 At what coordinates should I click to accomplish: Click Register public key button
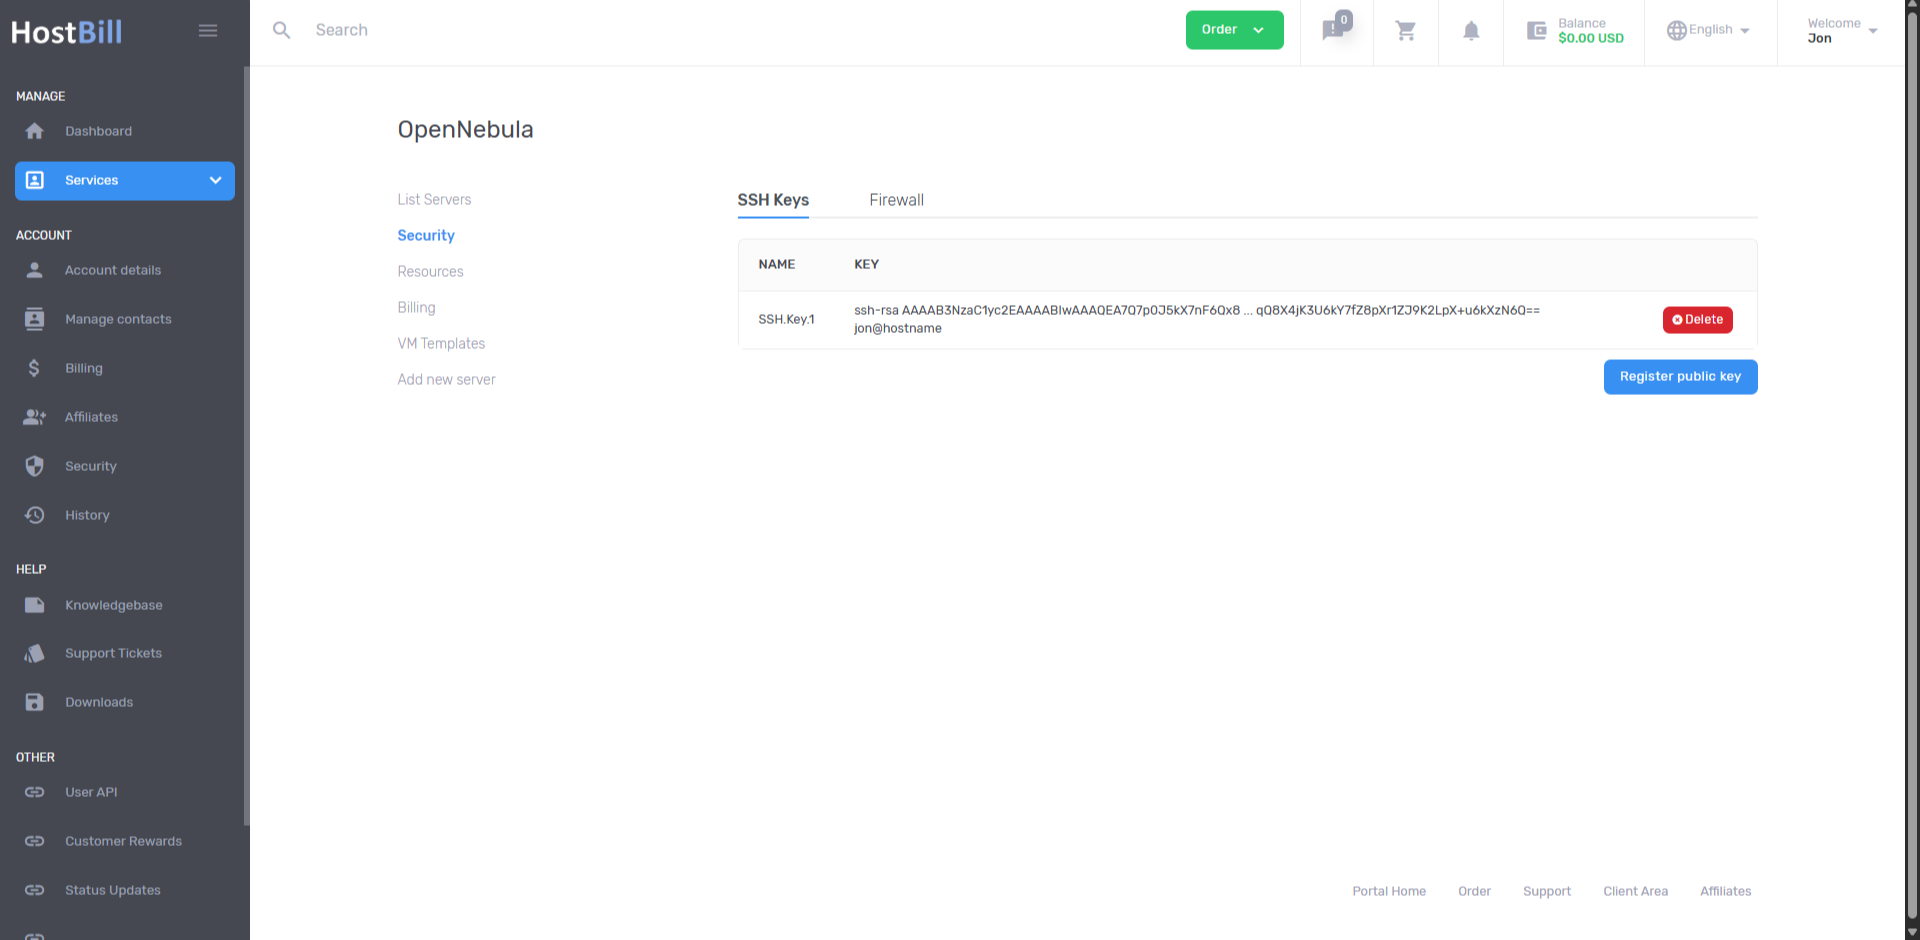point(1680,377)
